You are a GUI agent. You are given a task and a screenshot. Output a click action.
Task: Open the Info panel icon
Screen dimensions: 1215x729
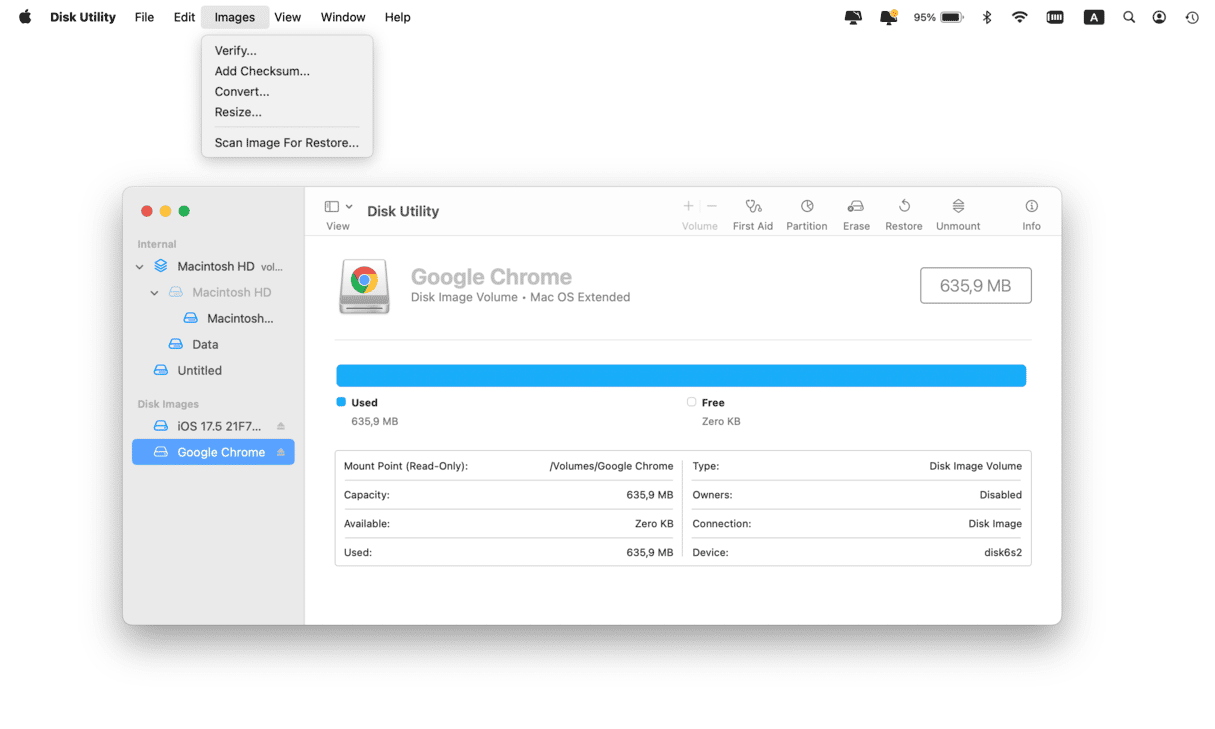click(1031, 207)
